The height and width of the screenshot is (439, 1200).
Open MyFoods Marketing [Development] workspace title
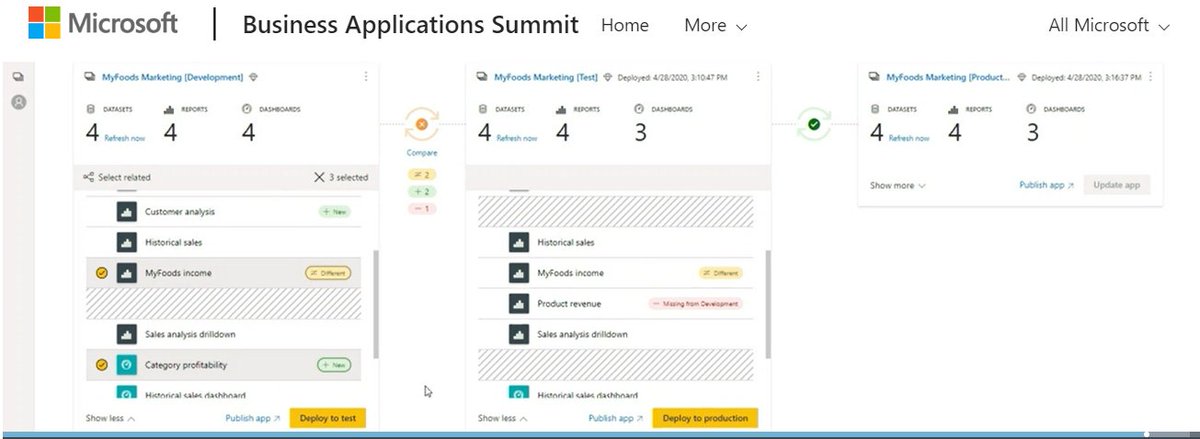point(173,76)
